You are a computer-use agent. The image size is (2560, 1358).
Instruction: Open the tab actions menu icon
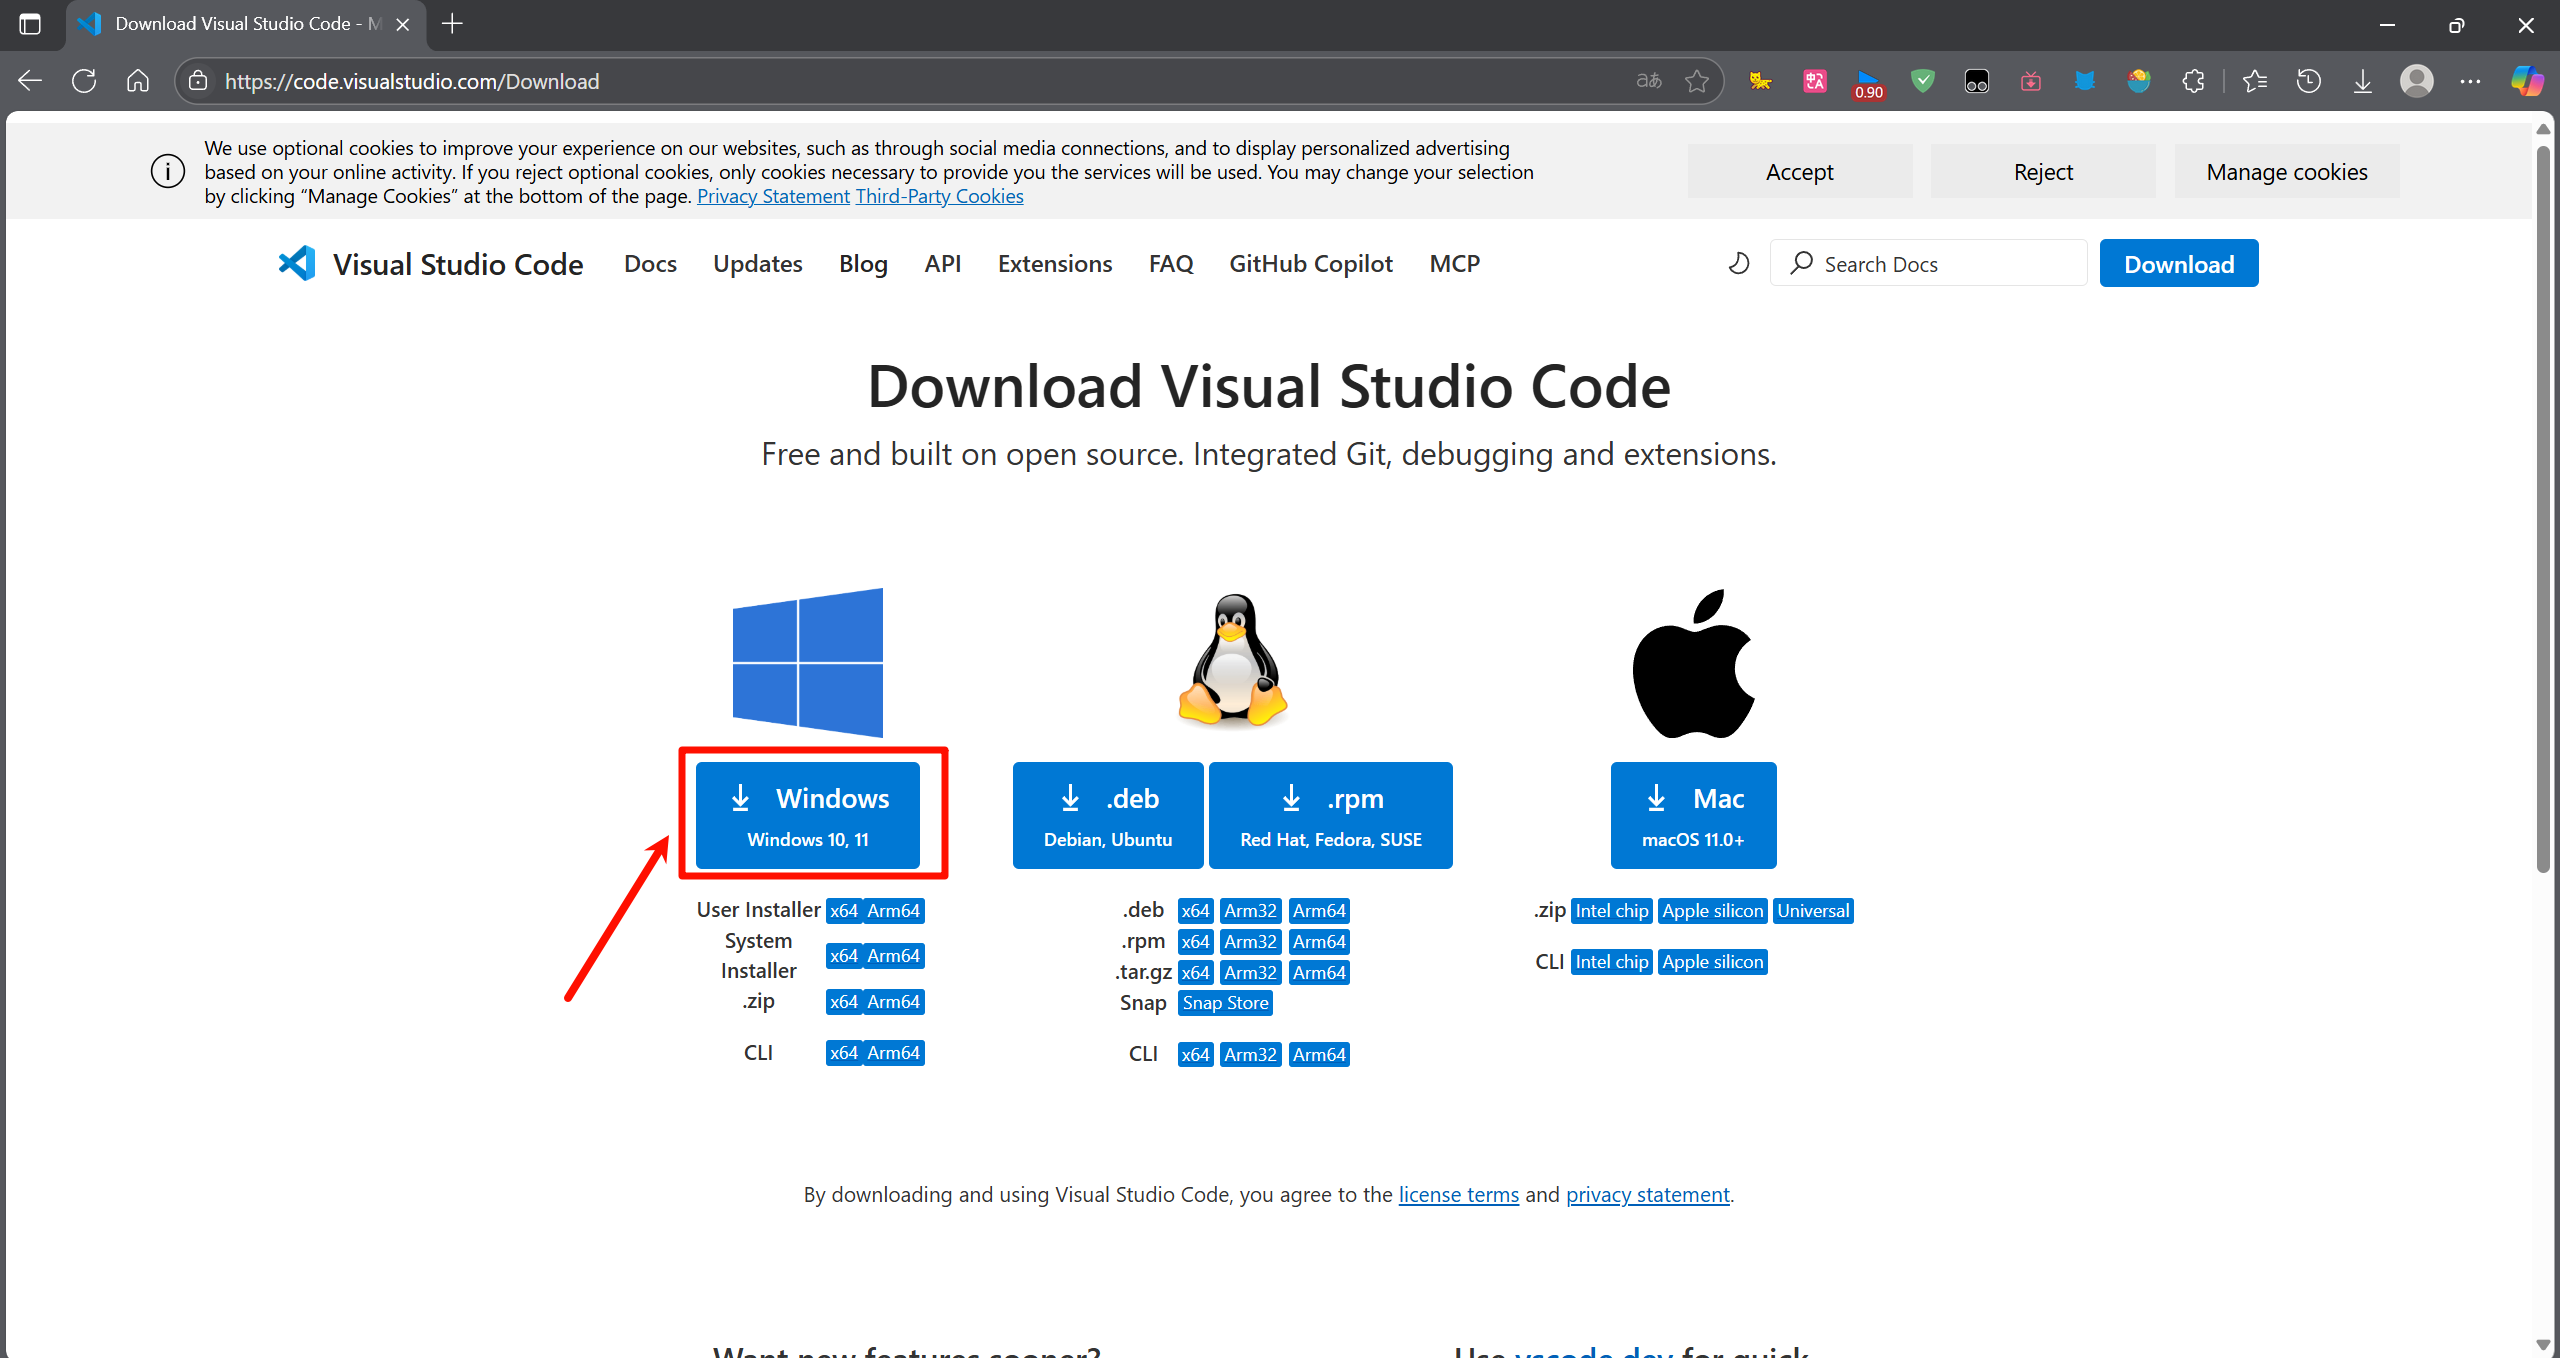pos(30,24)
